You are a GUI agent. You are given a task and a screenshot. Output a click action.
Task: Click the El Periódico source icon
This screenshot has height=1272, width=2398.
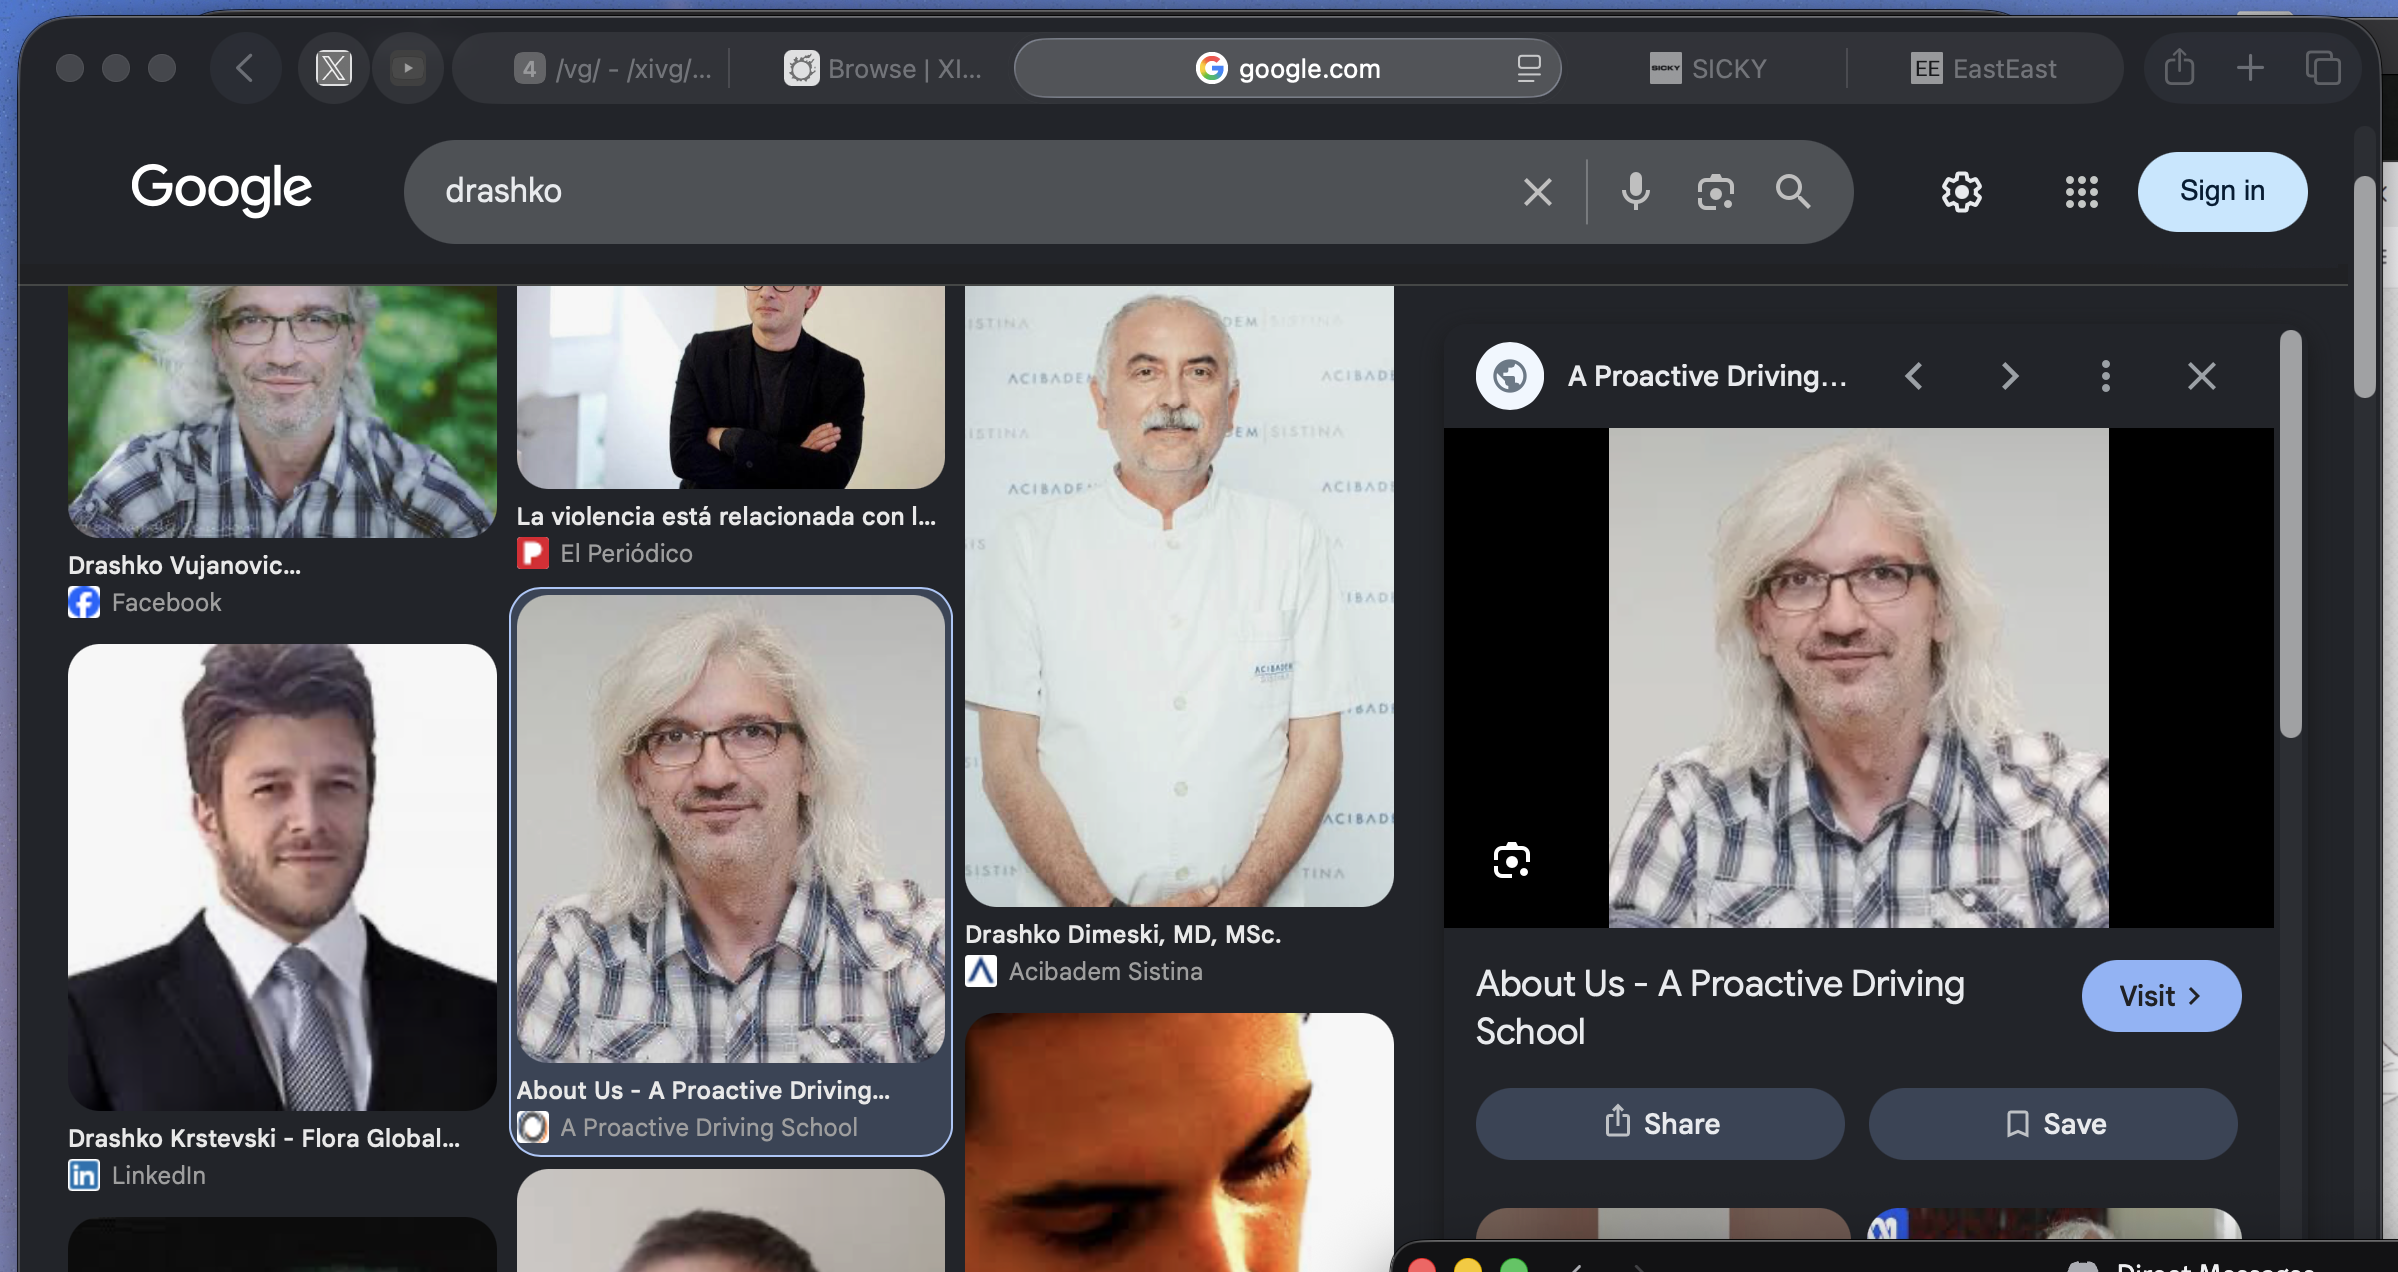click(533, 553)
